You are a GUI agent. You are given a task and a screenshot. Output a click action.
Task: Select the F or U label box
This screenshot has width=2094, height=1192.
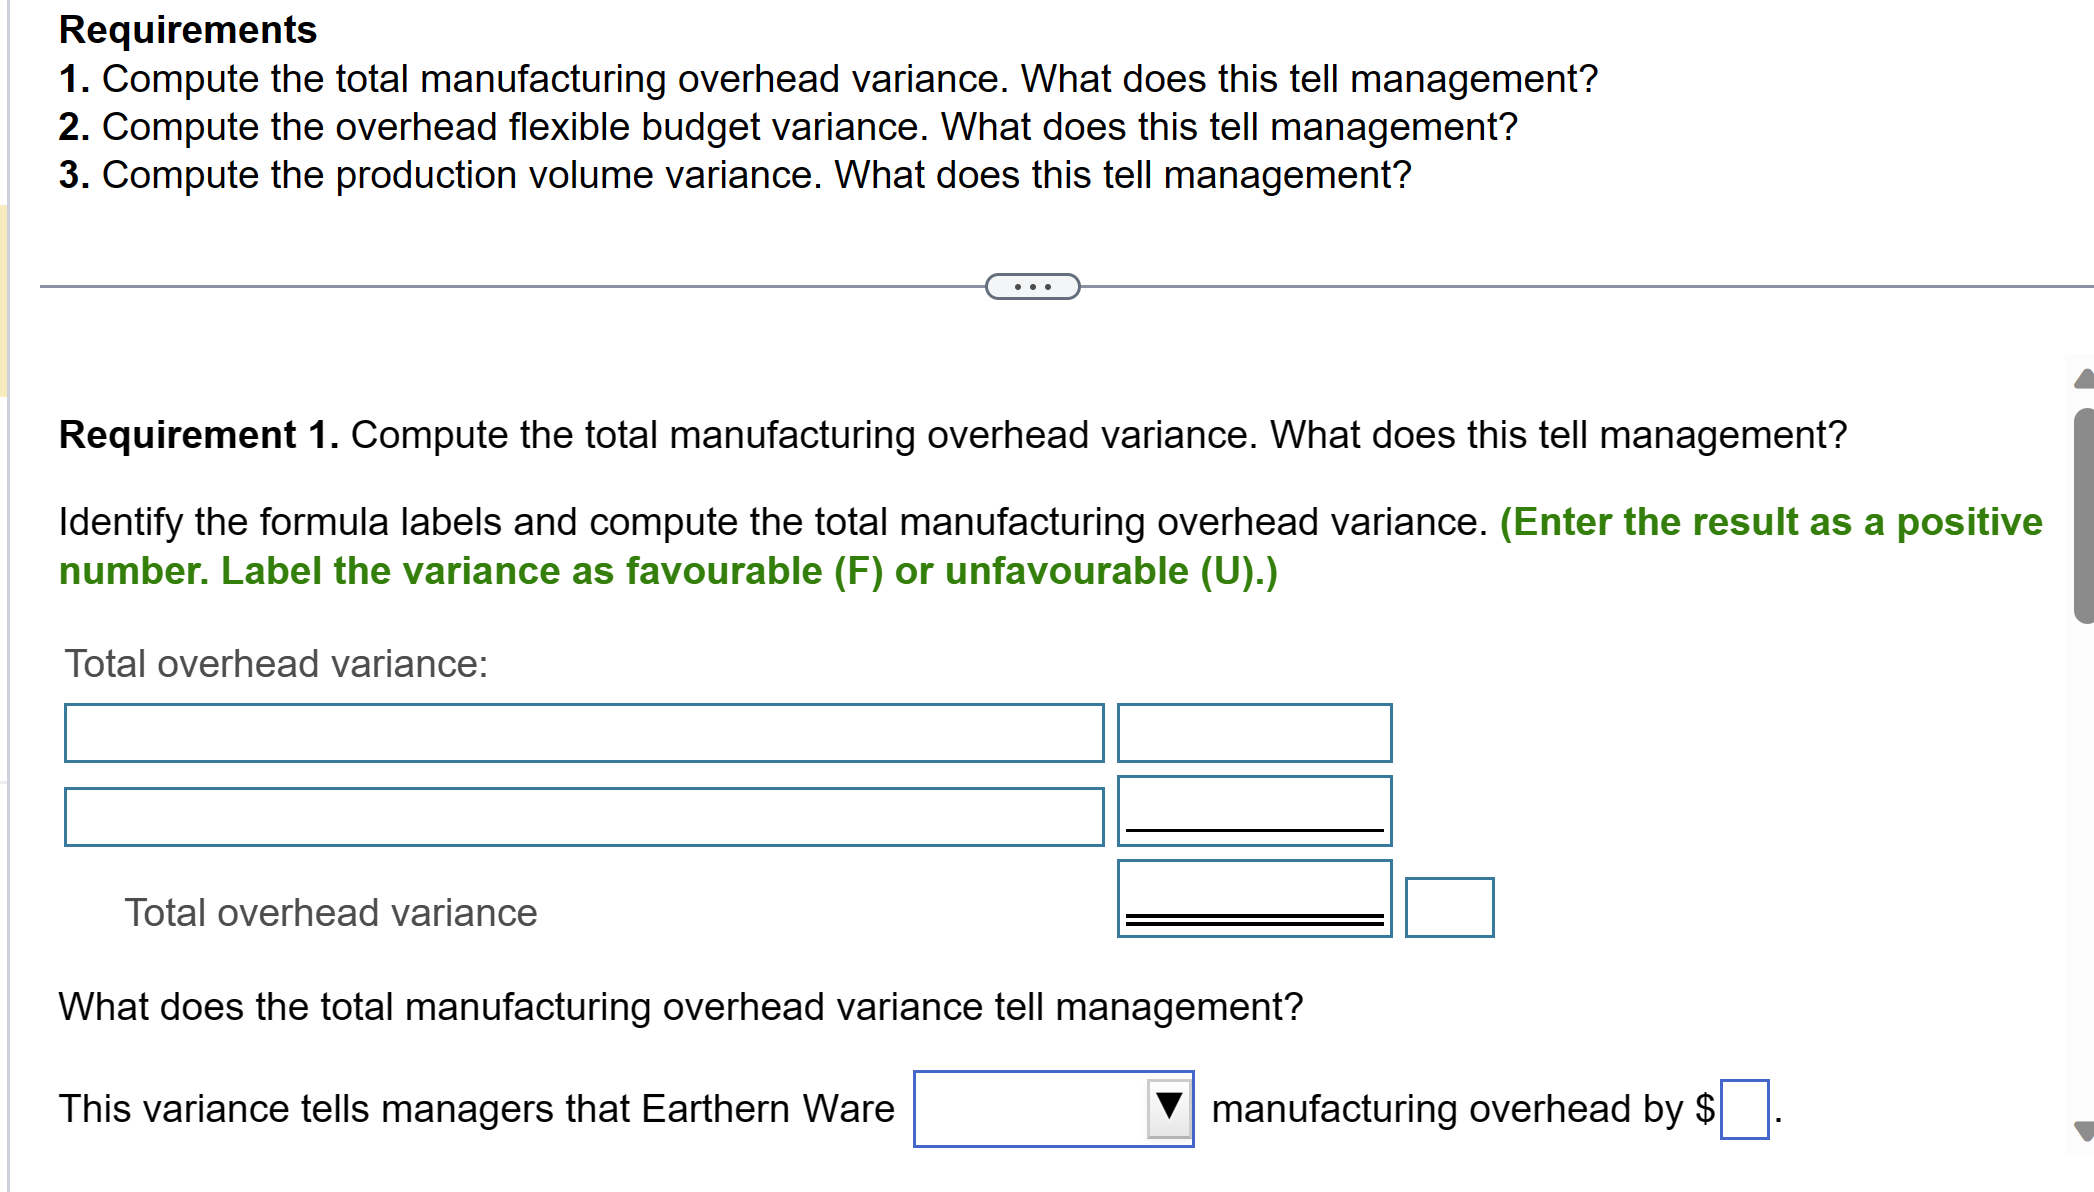(1449, 906)
